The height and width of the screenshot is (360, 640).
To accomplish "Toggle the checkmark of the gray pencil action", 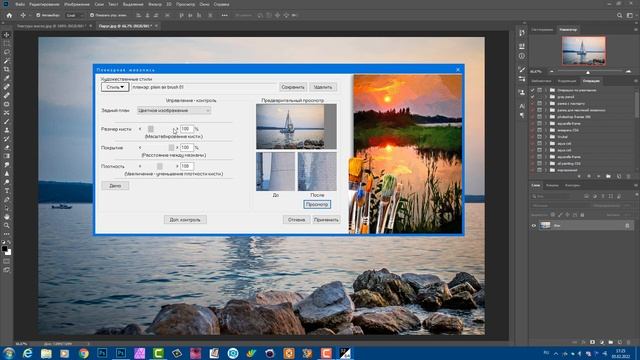I will [532, 97].
